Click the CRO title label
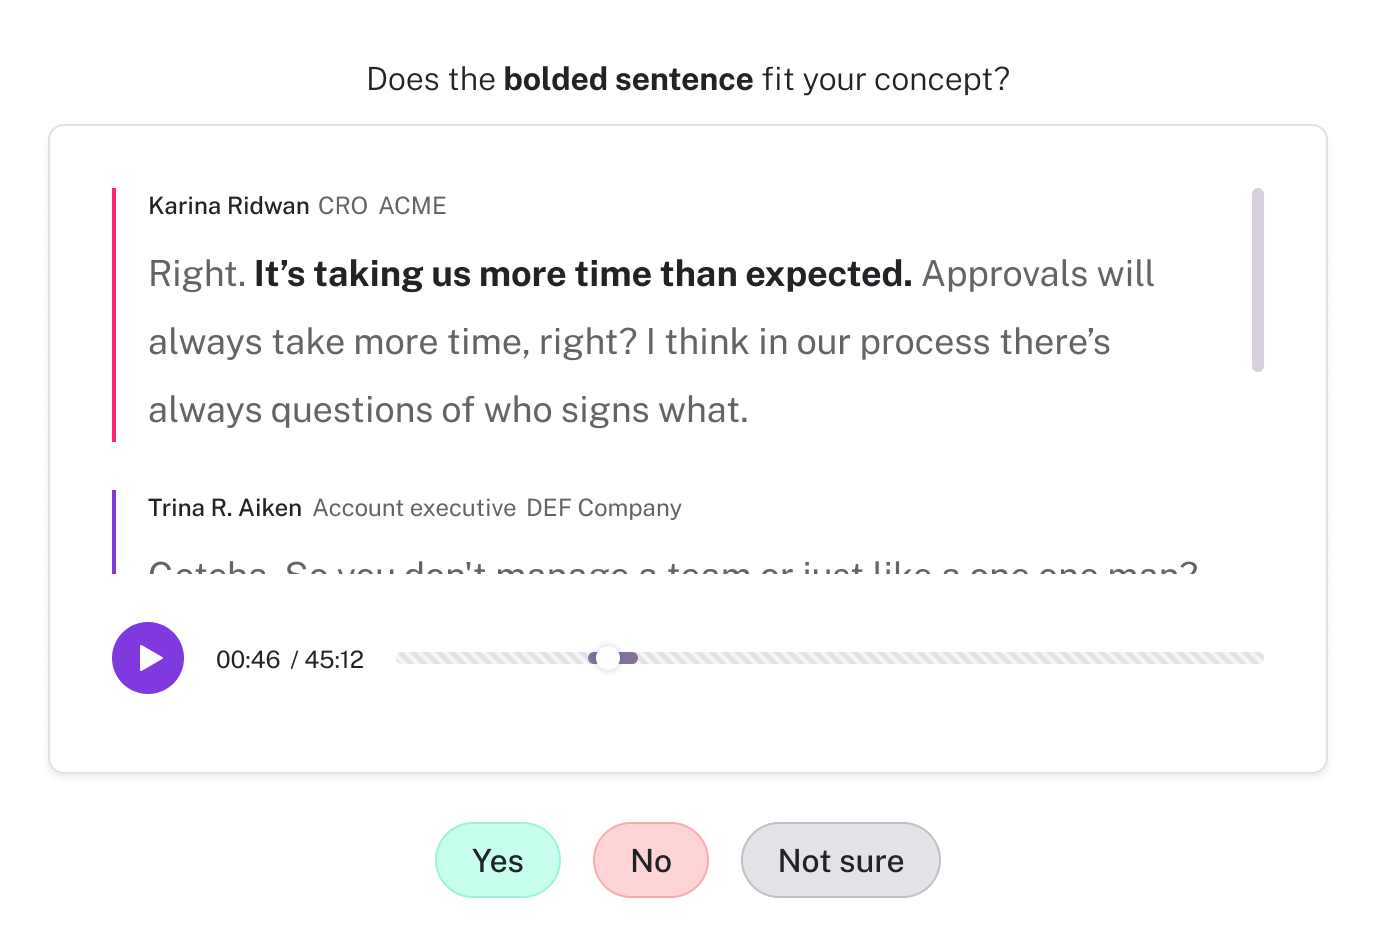The image size is (1376, 946). pos(343,206)
